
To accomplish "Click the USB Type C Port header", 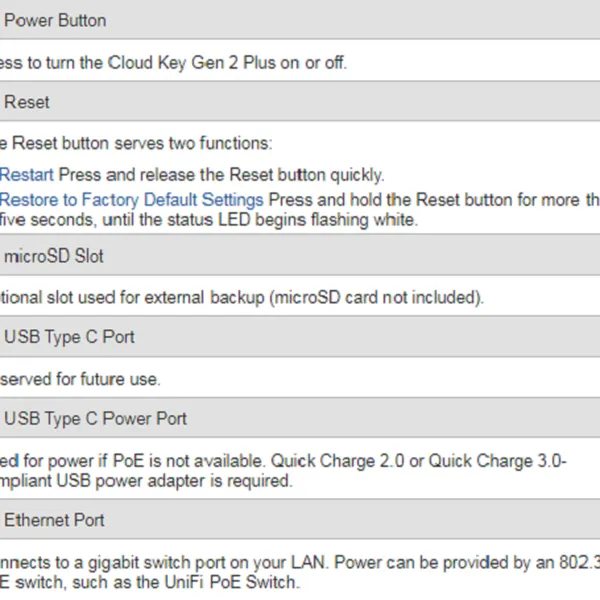I will [70, 337].
